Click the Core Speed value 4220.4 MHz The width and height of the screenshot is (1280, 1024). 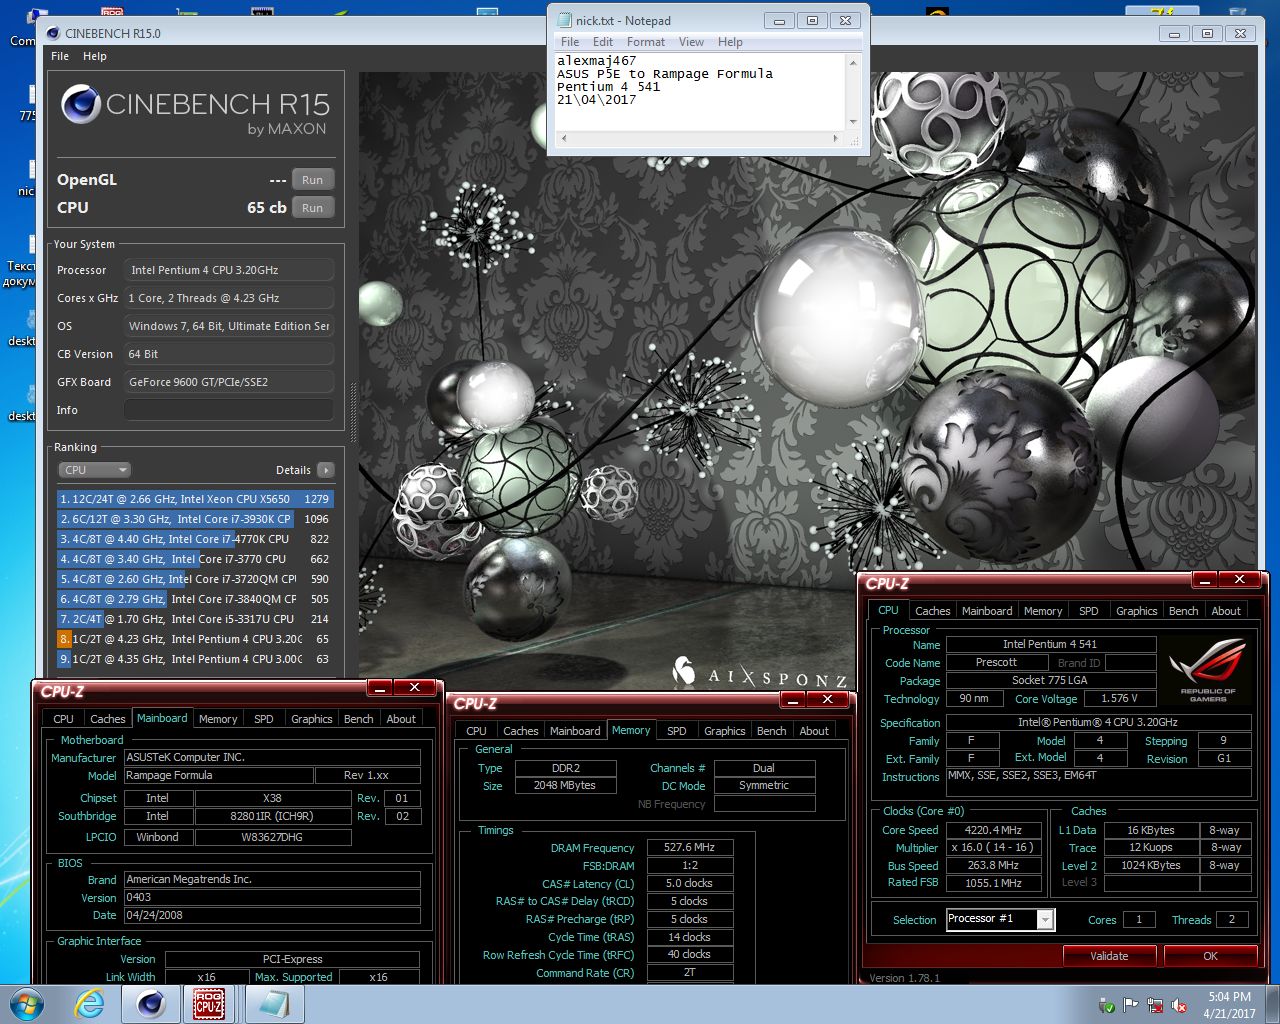[993, 830]
